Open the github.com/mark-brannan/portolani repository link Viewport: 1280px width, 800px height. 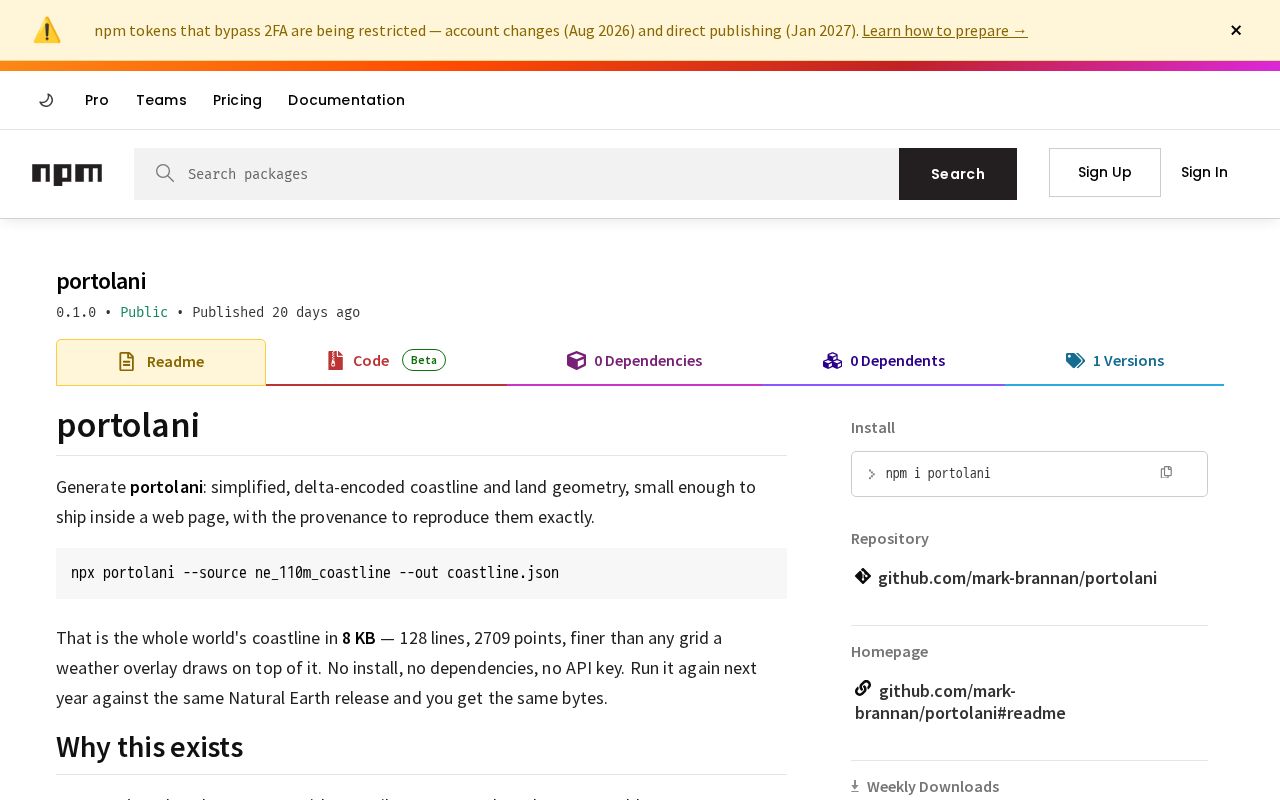pos(1017,577)
